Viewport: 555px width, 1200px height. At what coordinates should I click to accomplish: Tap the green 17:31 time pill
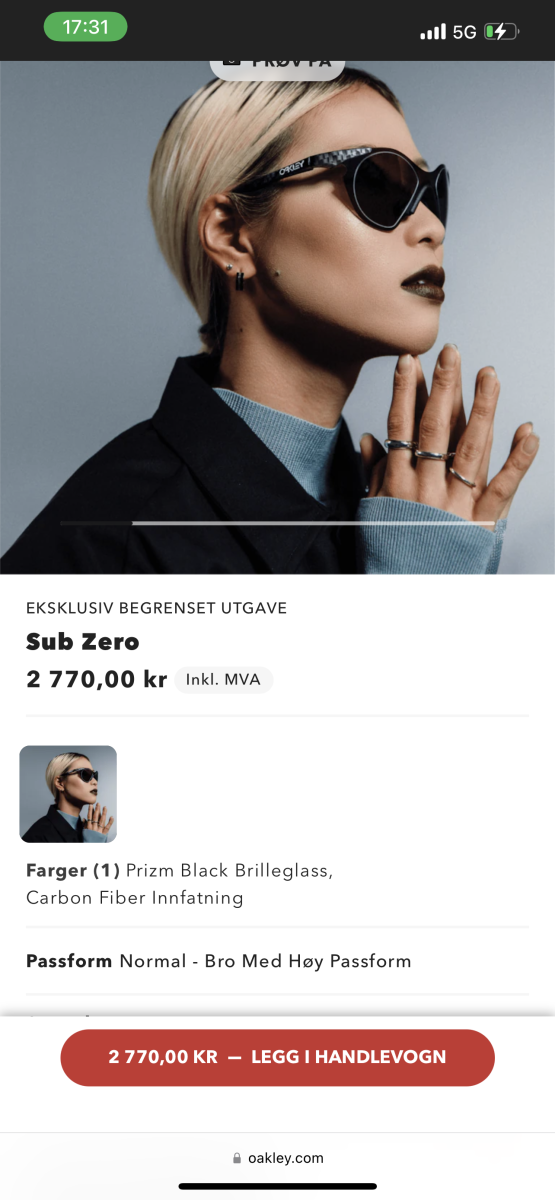click(85, 27)
